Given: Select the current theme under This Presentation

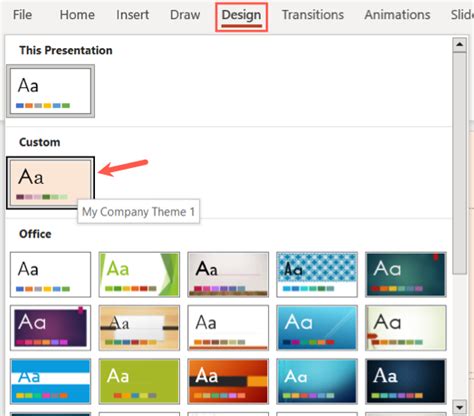Looking at the screenshot, I should coord(50,91).
